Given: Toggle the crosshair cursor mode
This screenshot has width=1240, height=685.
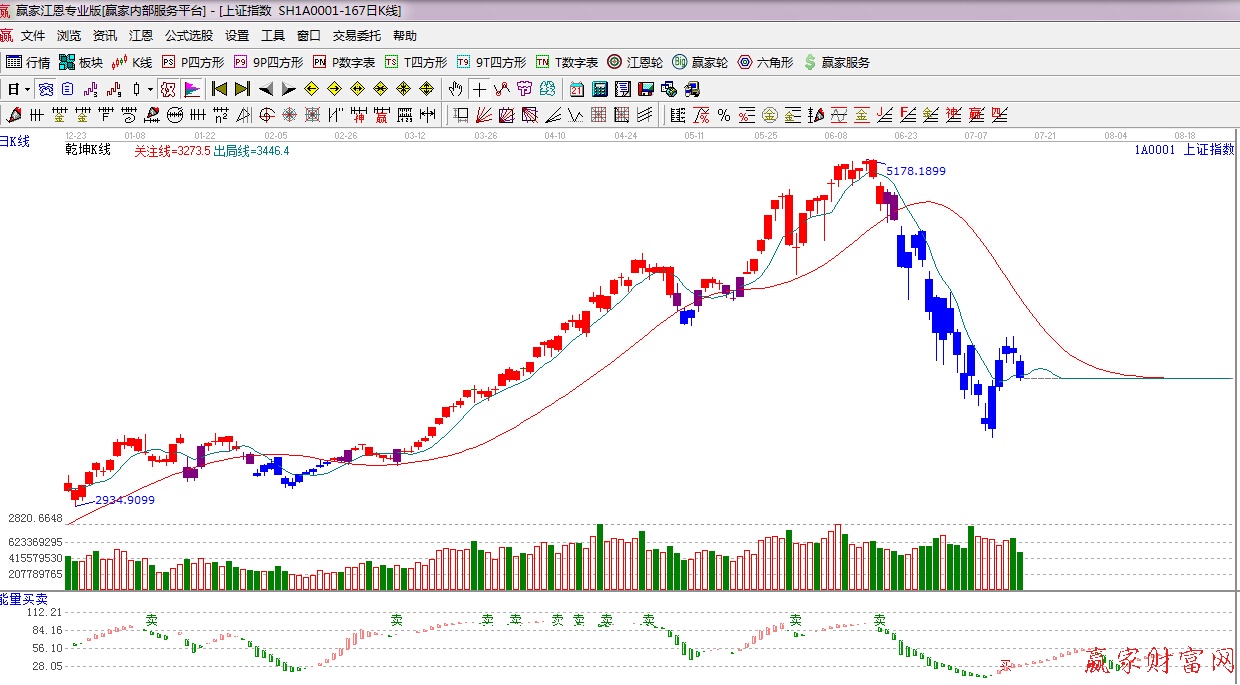Looking at the screenshot, I should [480, 89].
